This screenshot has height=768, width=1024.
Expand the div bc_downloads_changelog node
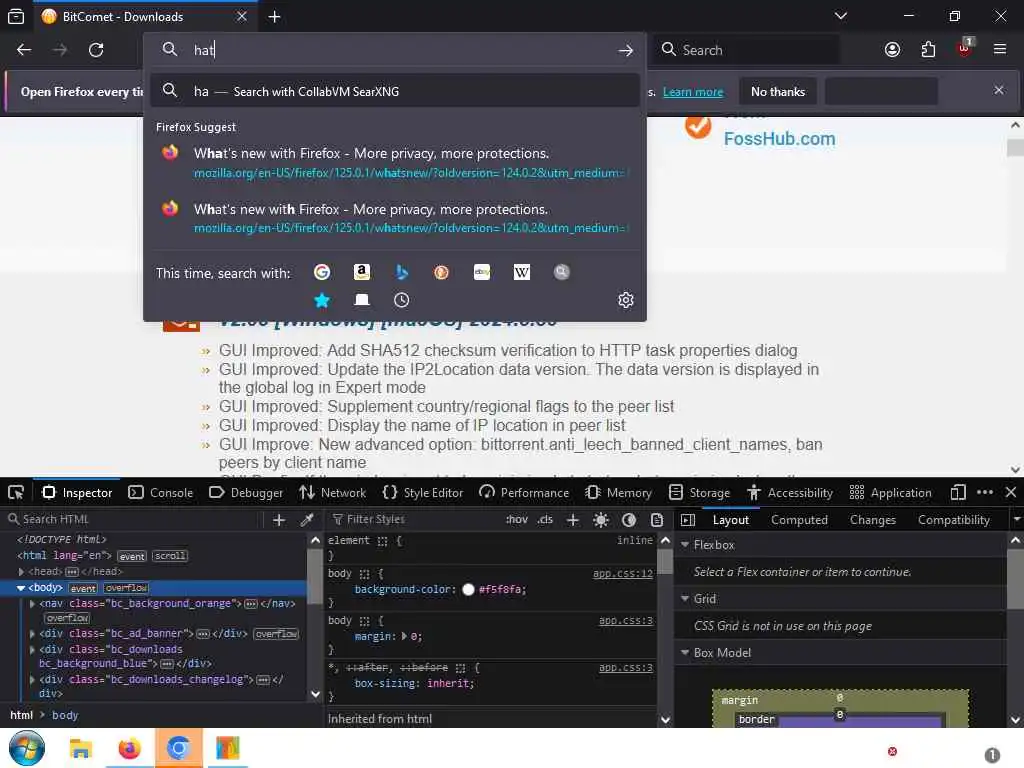point(32,680)
